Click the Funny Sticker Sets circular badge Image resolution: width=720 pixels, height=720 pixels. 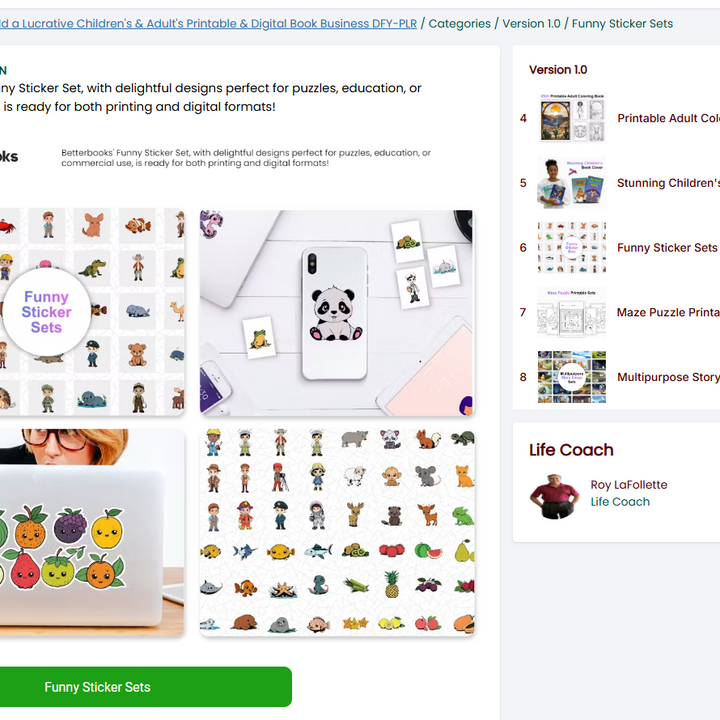click(46, 312)
